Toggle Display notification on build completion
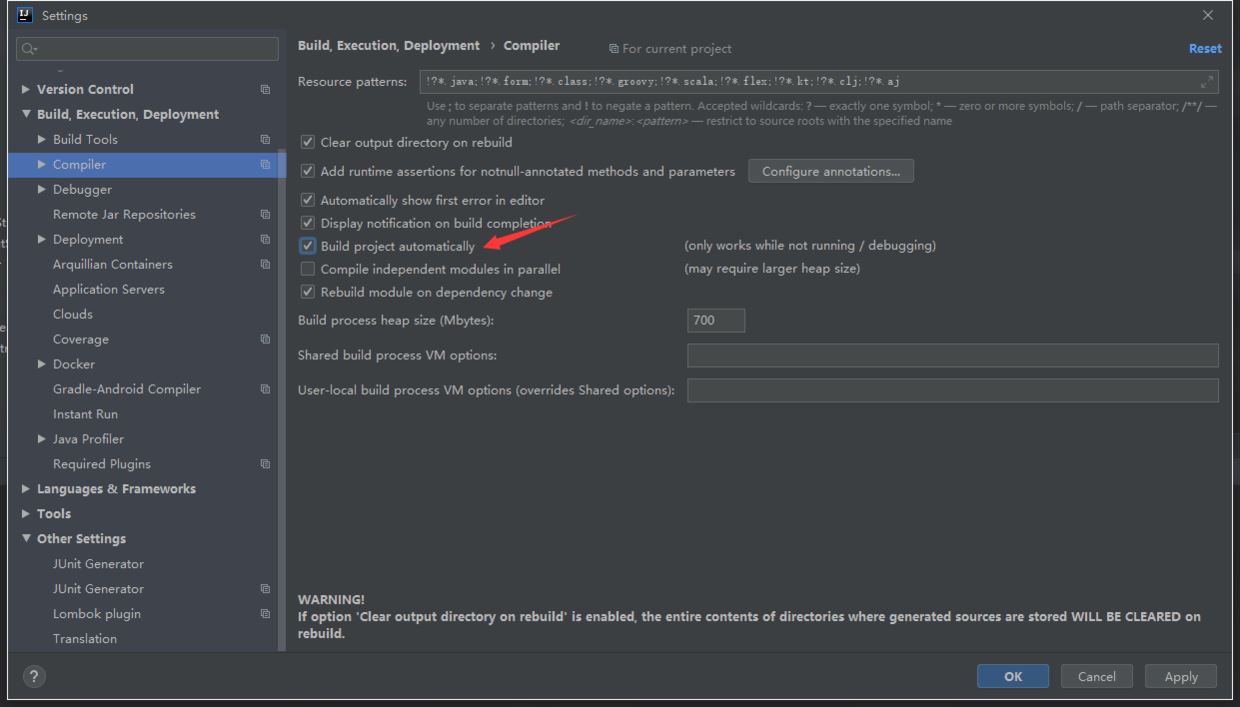This screenshot has width=1240, height=707. pos(308,224)
